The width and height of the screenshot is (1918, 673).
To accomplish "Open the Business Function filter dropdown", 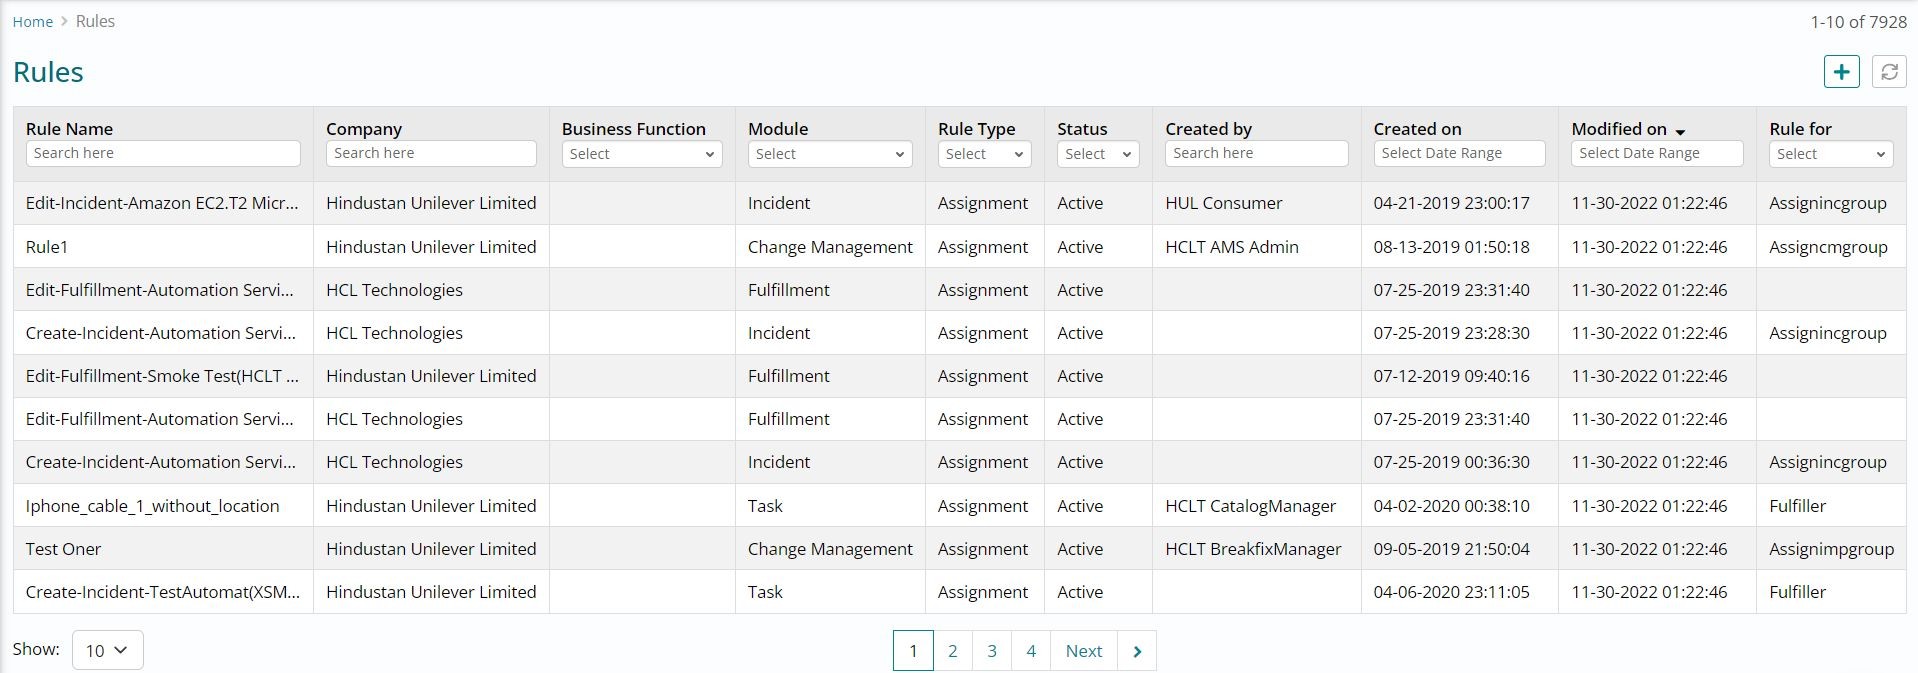I will (641, 154).
